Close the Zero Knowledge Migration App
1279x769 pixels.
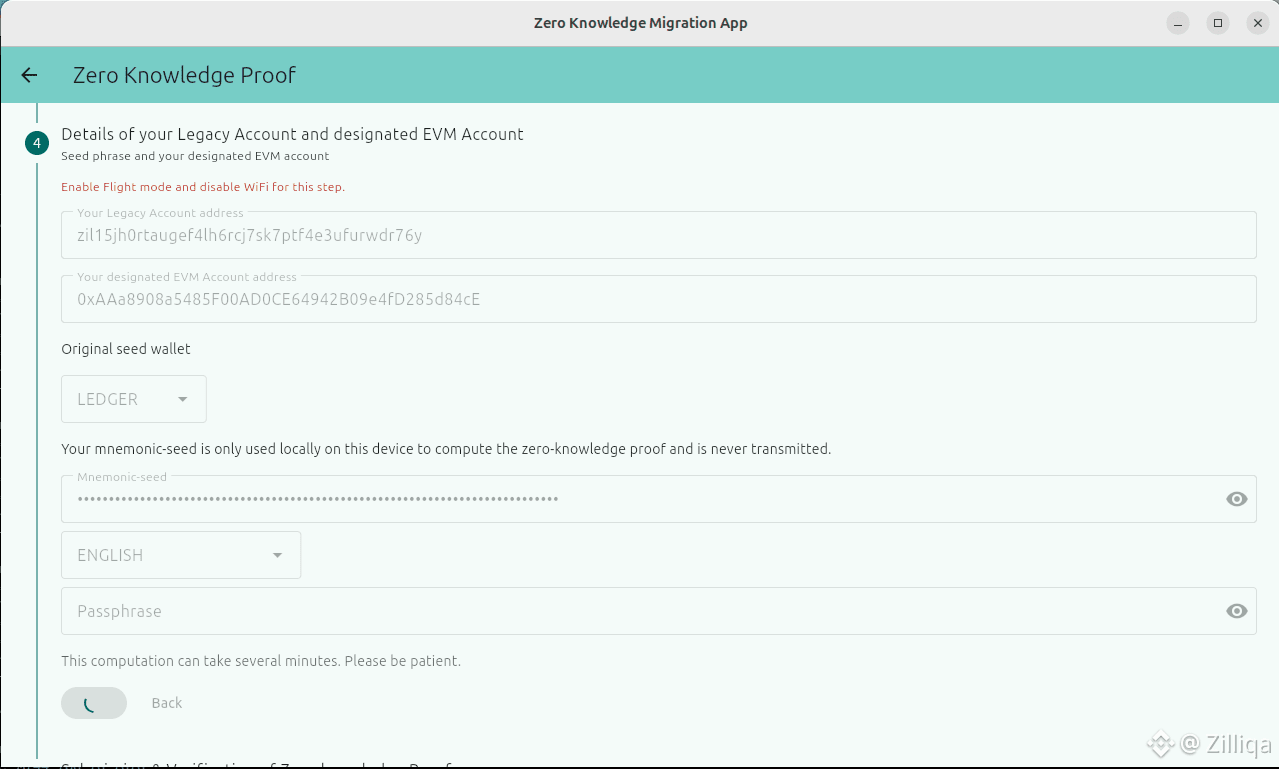click(1258, 23)
